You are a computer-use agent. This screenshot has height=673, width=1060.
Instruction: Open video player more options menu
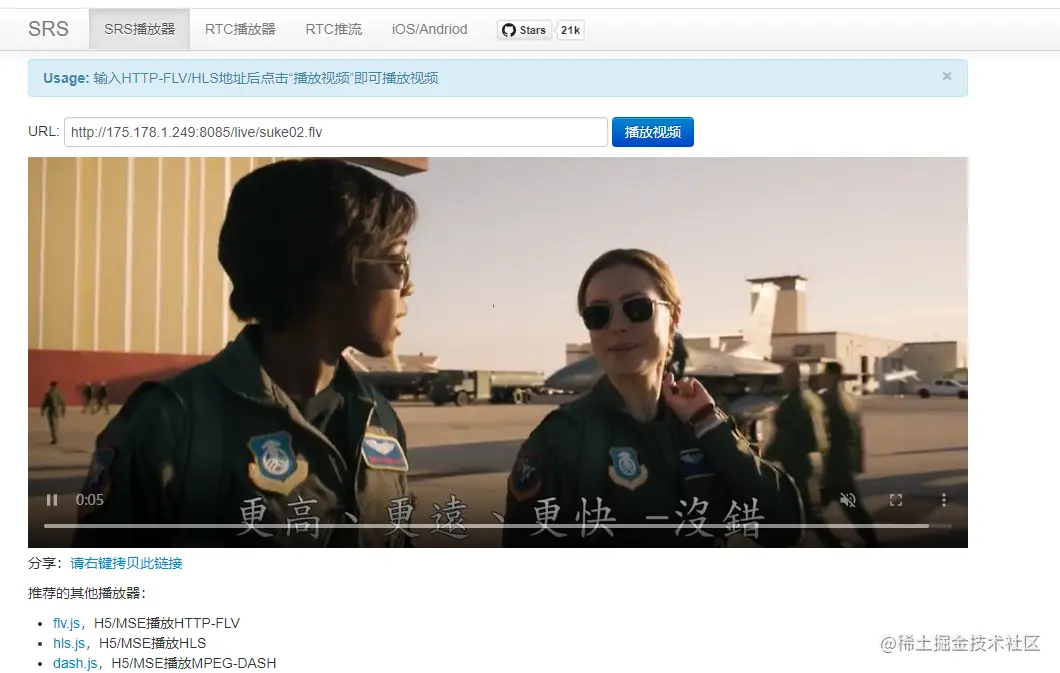[944, 500]
